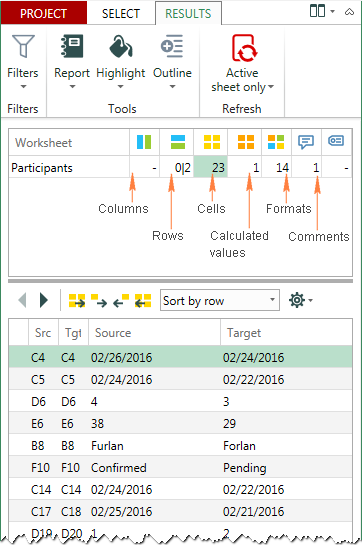Expand the Filters dropdown arrow
The height and width of the screenshot is (545, 362).
point(23,87)
